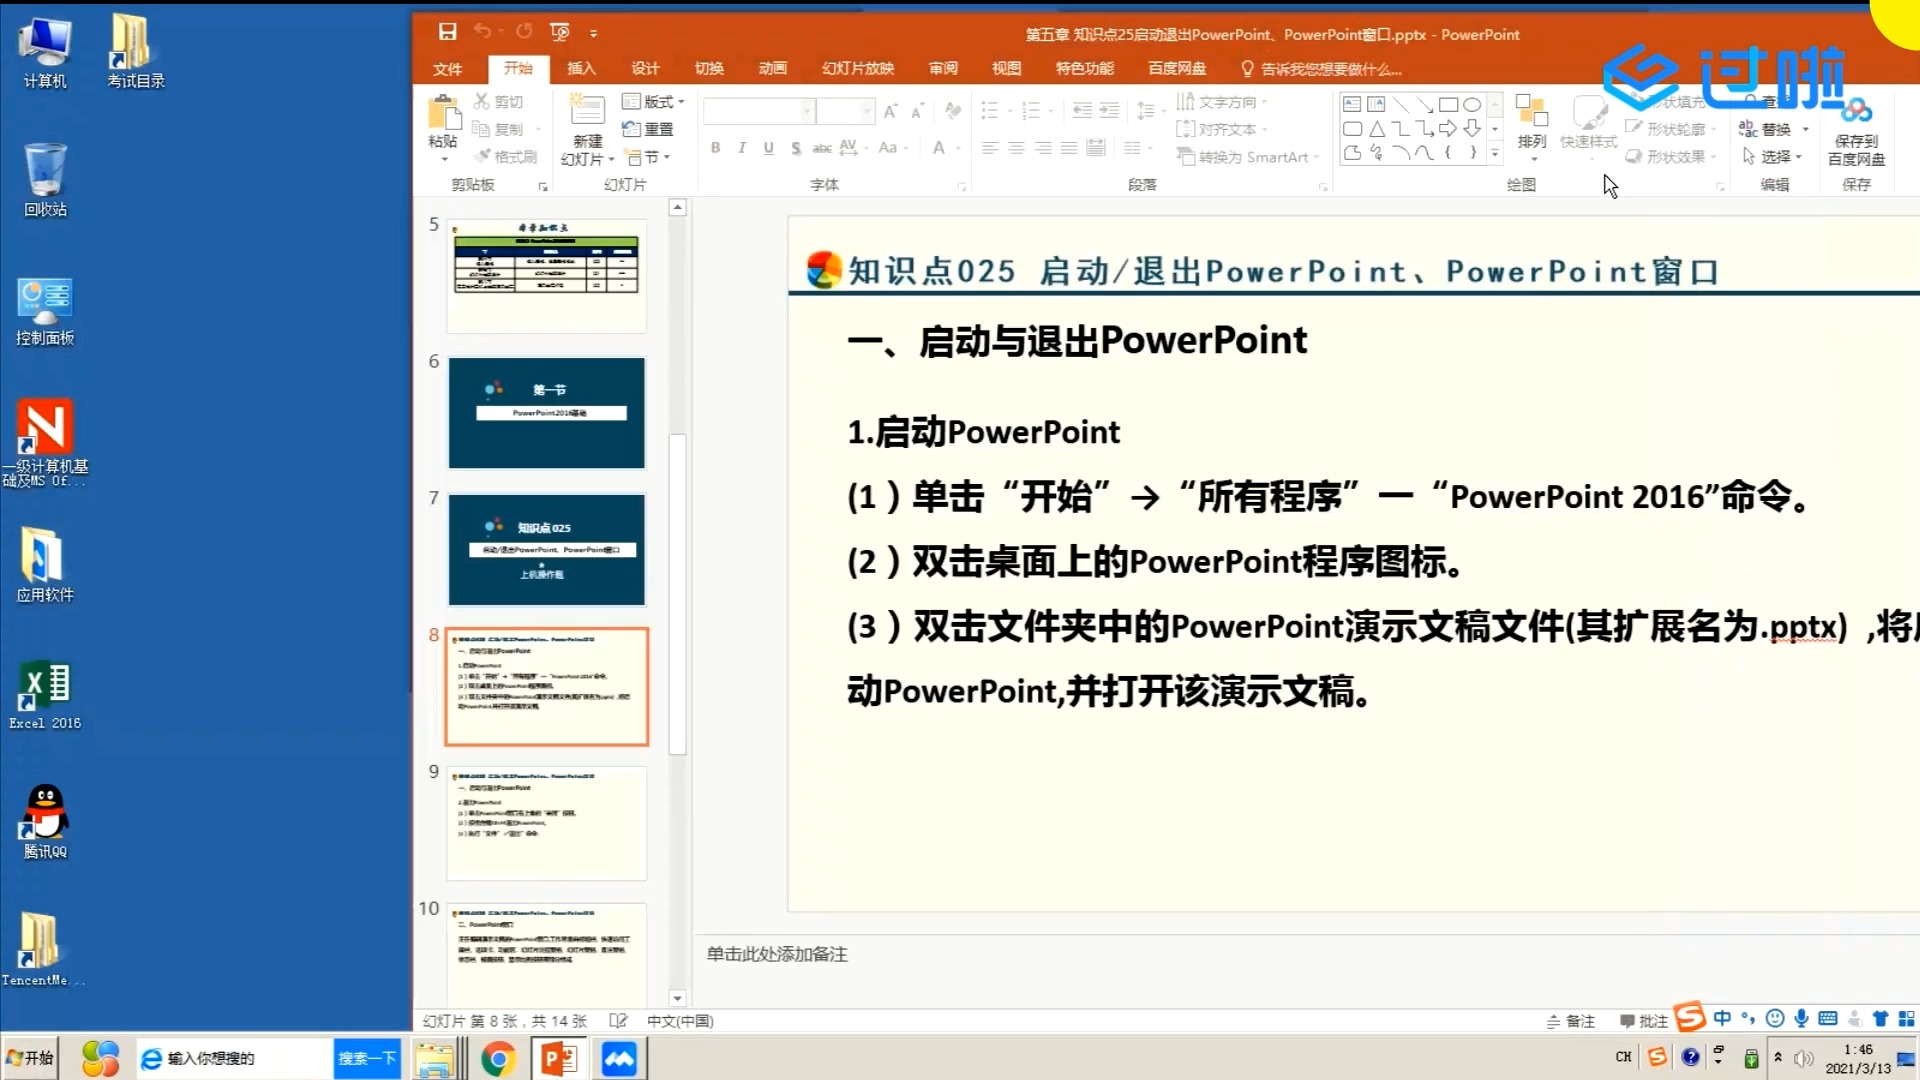The height and width of the screenshot is (1080, 1920).
Task: Click the font color A button
Action: 938,148
